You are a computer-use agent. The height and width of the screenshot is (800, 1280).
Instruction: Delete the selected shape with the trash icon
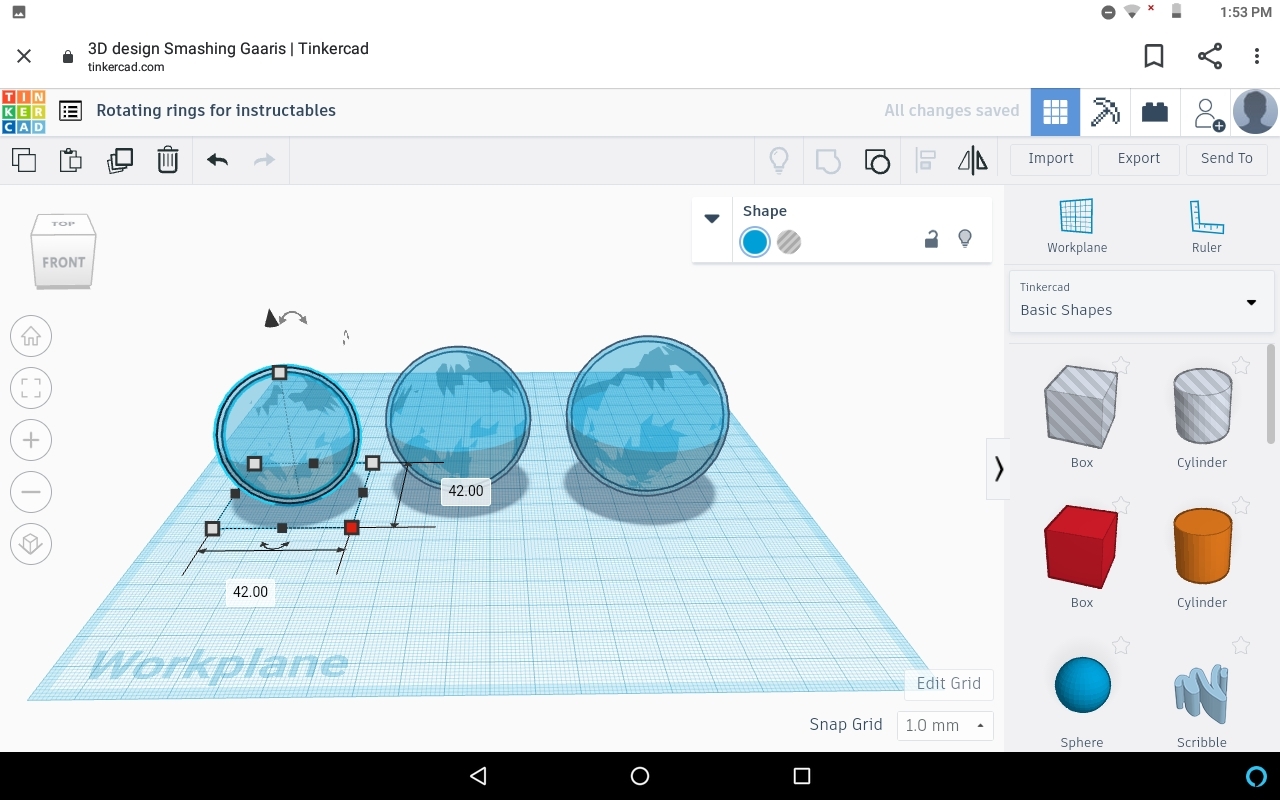(168, 160)
